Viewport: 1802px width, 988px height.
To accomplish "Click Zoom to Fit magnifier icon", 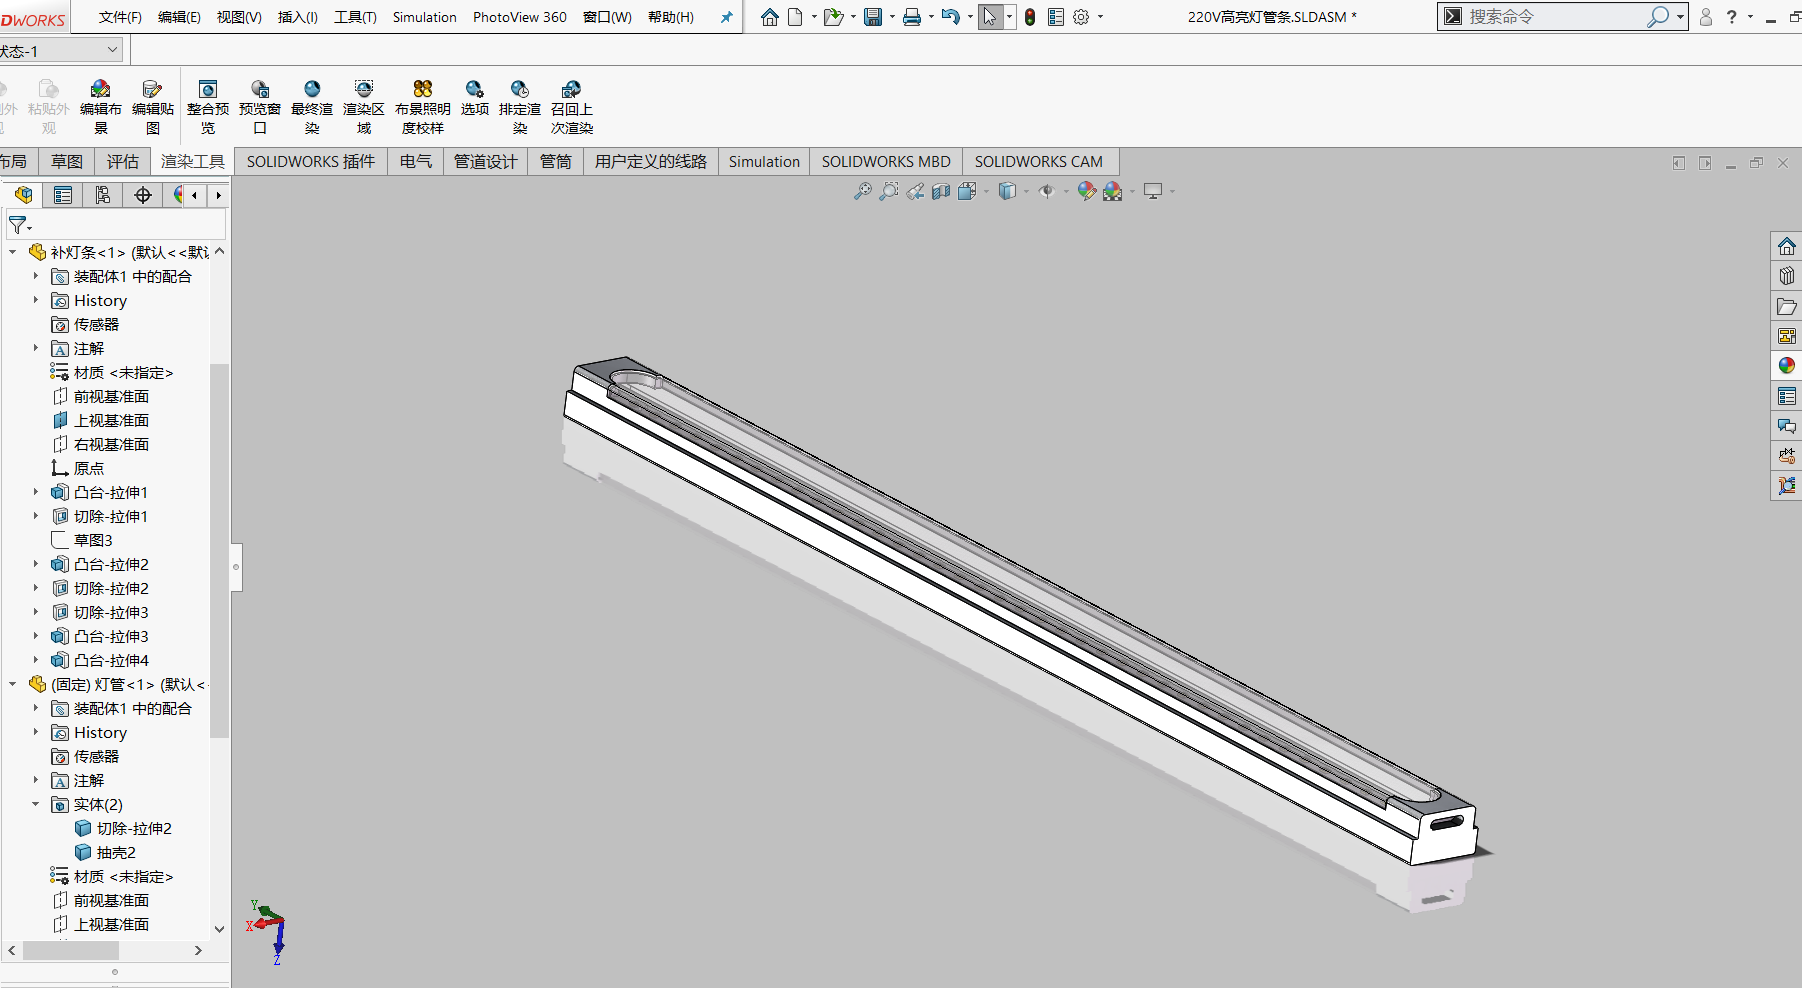I will pyautogui.click(x=862, y=191).
